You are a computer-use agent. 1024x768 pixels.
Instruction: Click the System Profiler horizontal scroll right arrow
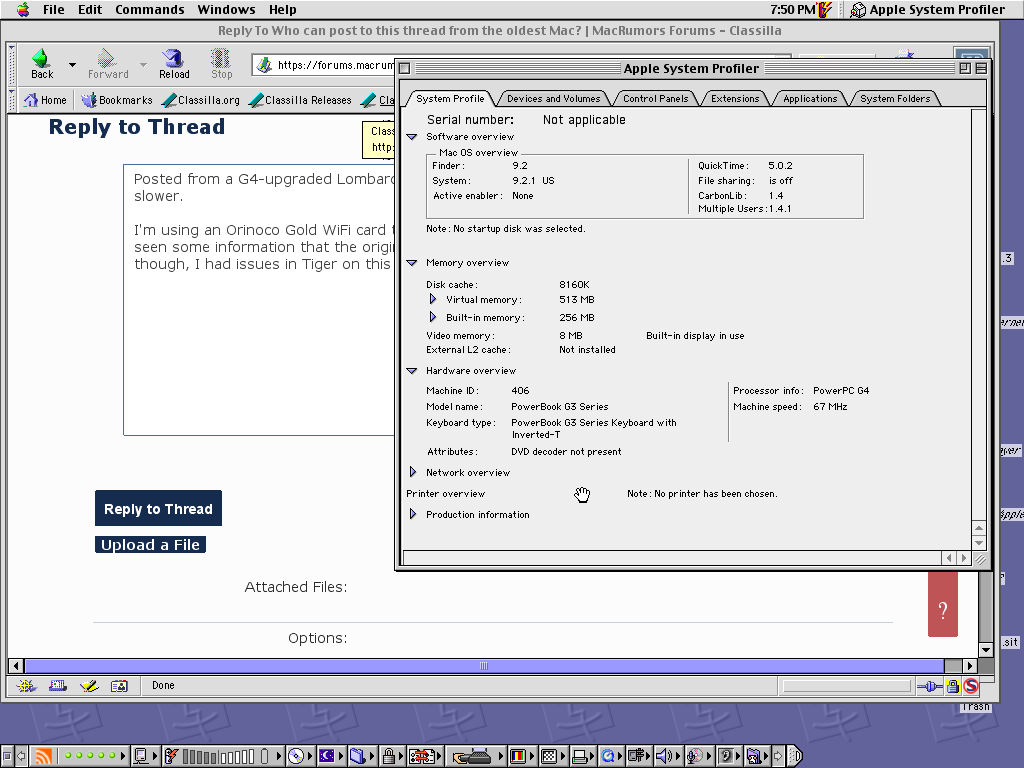(x=964, y=558)
